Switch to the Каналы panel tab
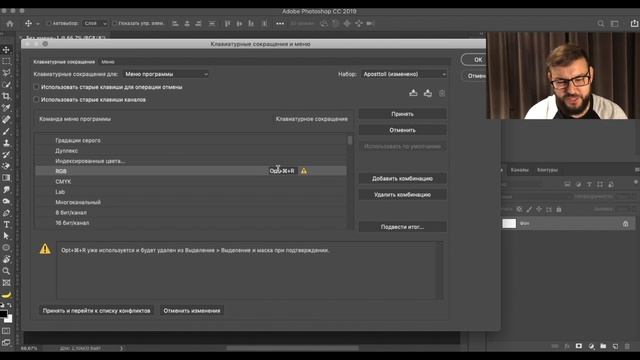Viewport: 640px width, 360px height. (x=519, y=170)
